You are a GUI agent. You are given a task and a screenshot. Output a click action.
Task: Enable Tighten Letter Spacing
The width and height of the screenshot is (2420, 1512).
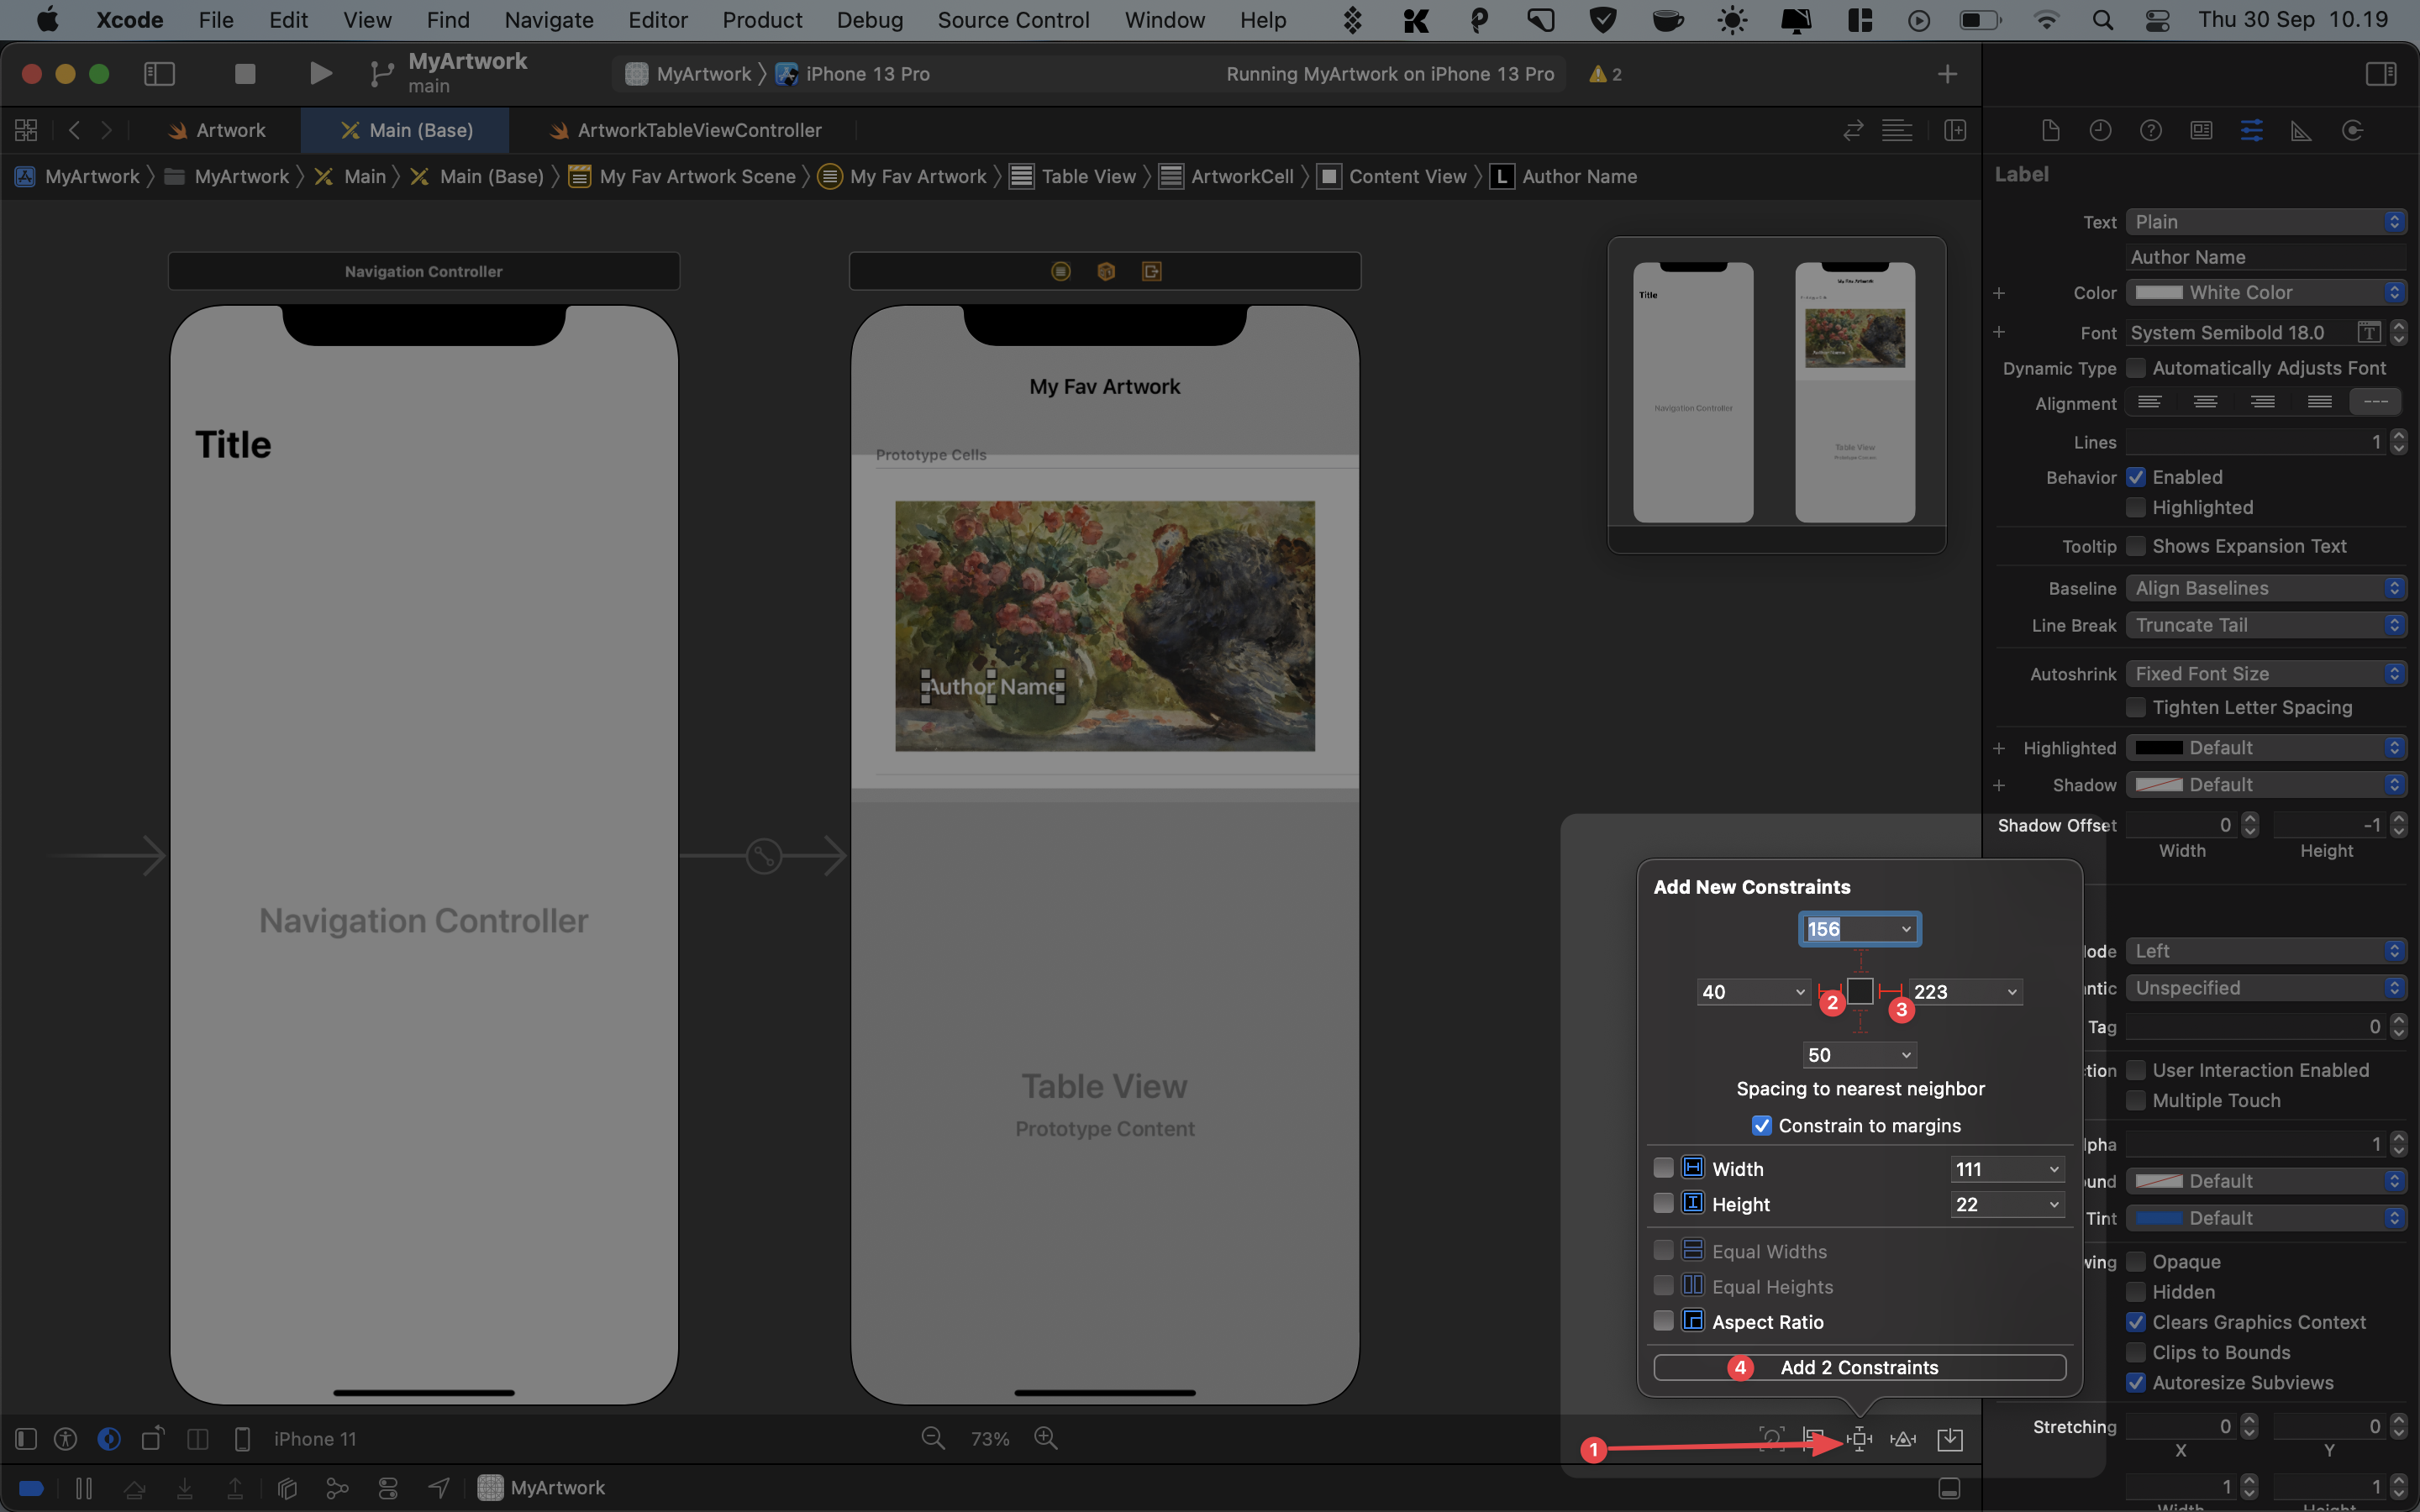coord(2136,707)
